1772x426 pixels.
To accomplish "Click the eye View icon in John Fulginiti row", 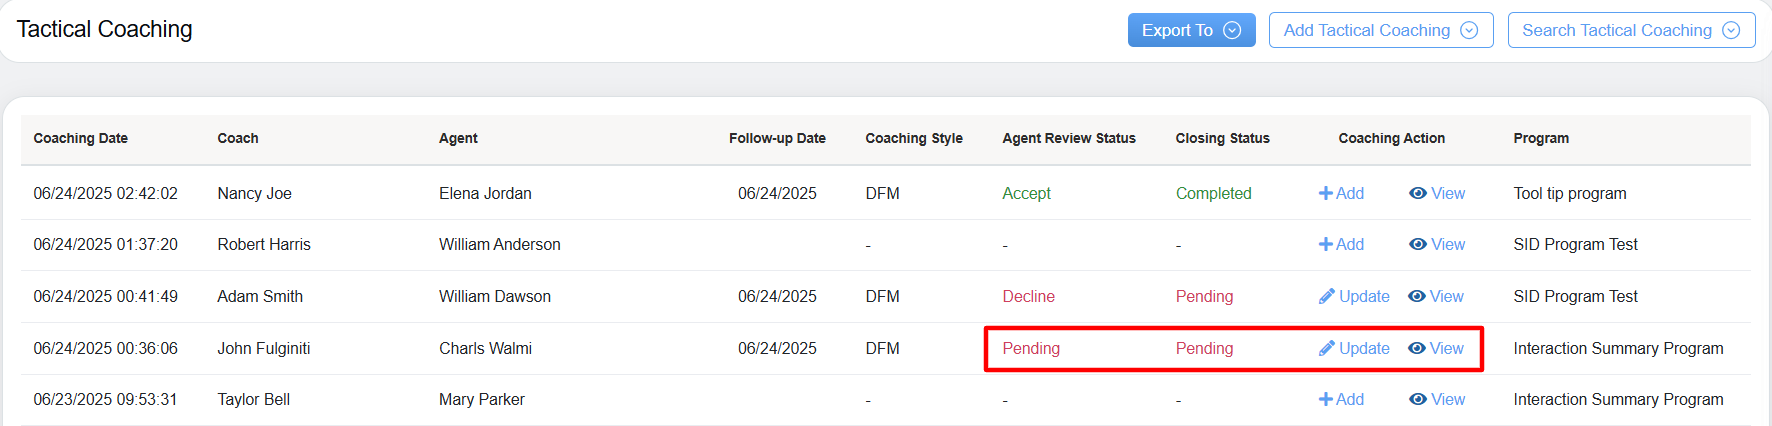I will [1416, 348].
